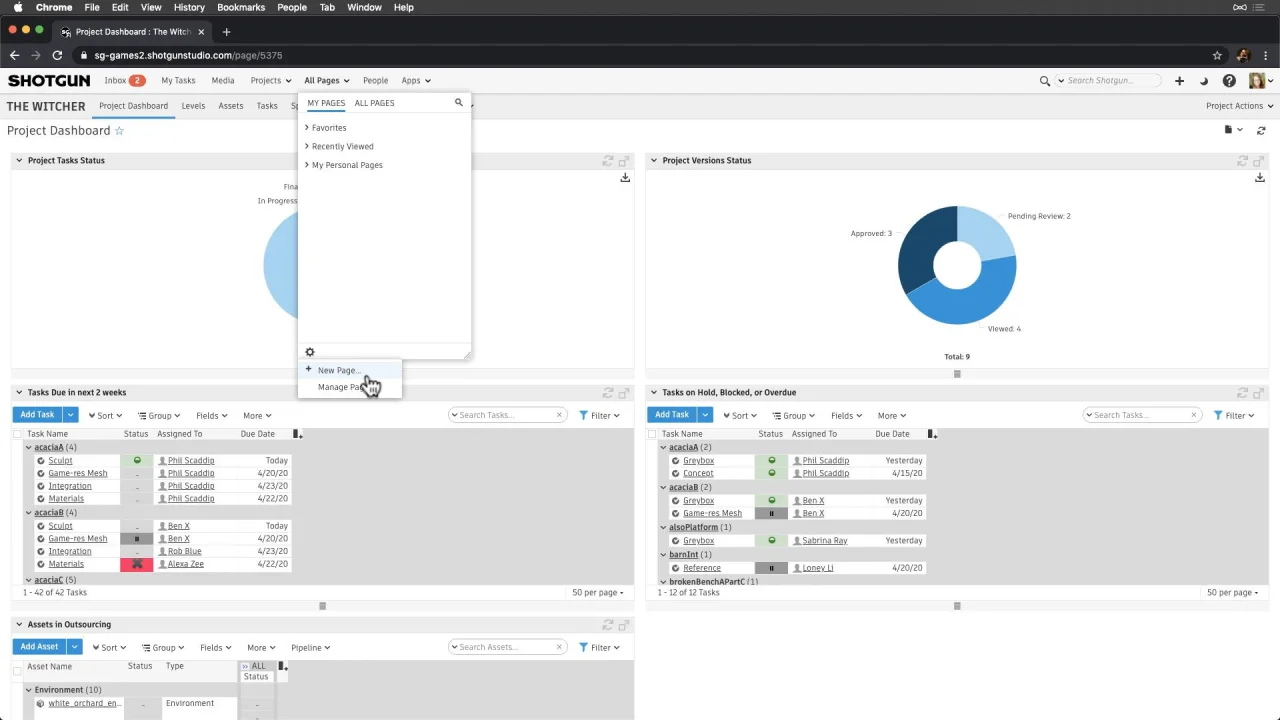
Task: Click the Viewed segment of donut chart
Action: coord(965,303)
